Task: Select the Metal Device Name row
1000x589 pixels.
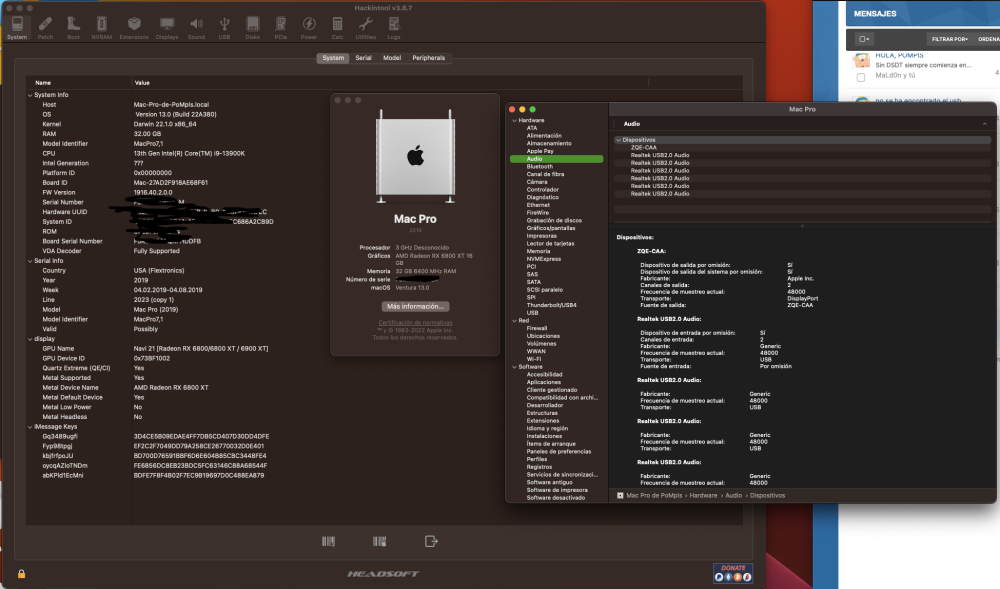Action: [384, 388]
